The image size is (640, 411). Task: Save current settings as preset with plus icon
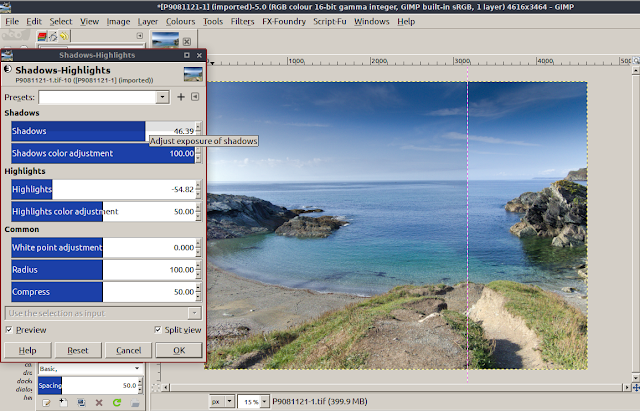point(181,97)
